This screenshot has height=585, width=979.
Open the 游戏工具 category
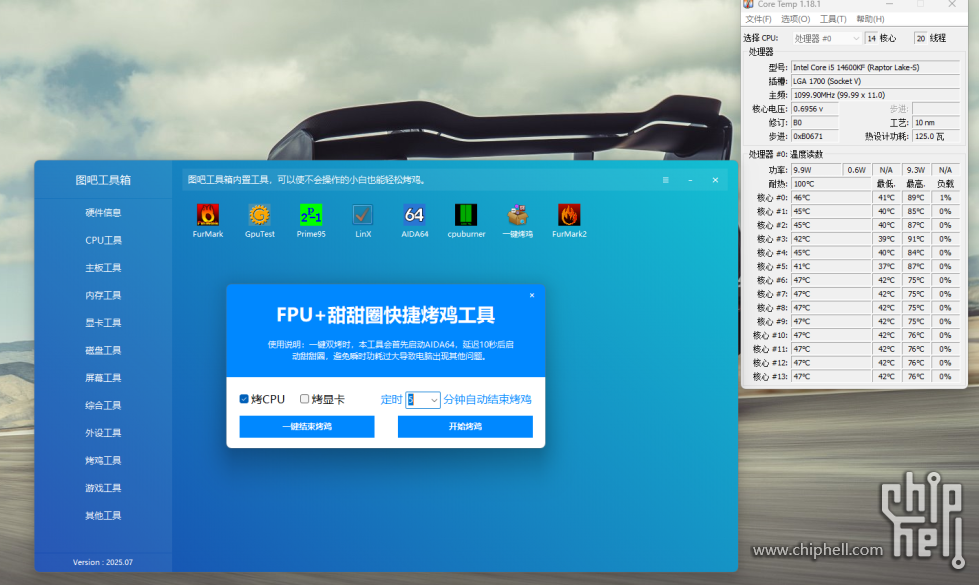tap(103, 488)
